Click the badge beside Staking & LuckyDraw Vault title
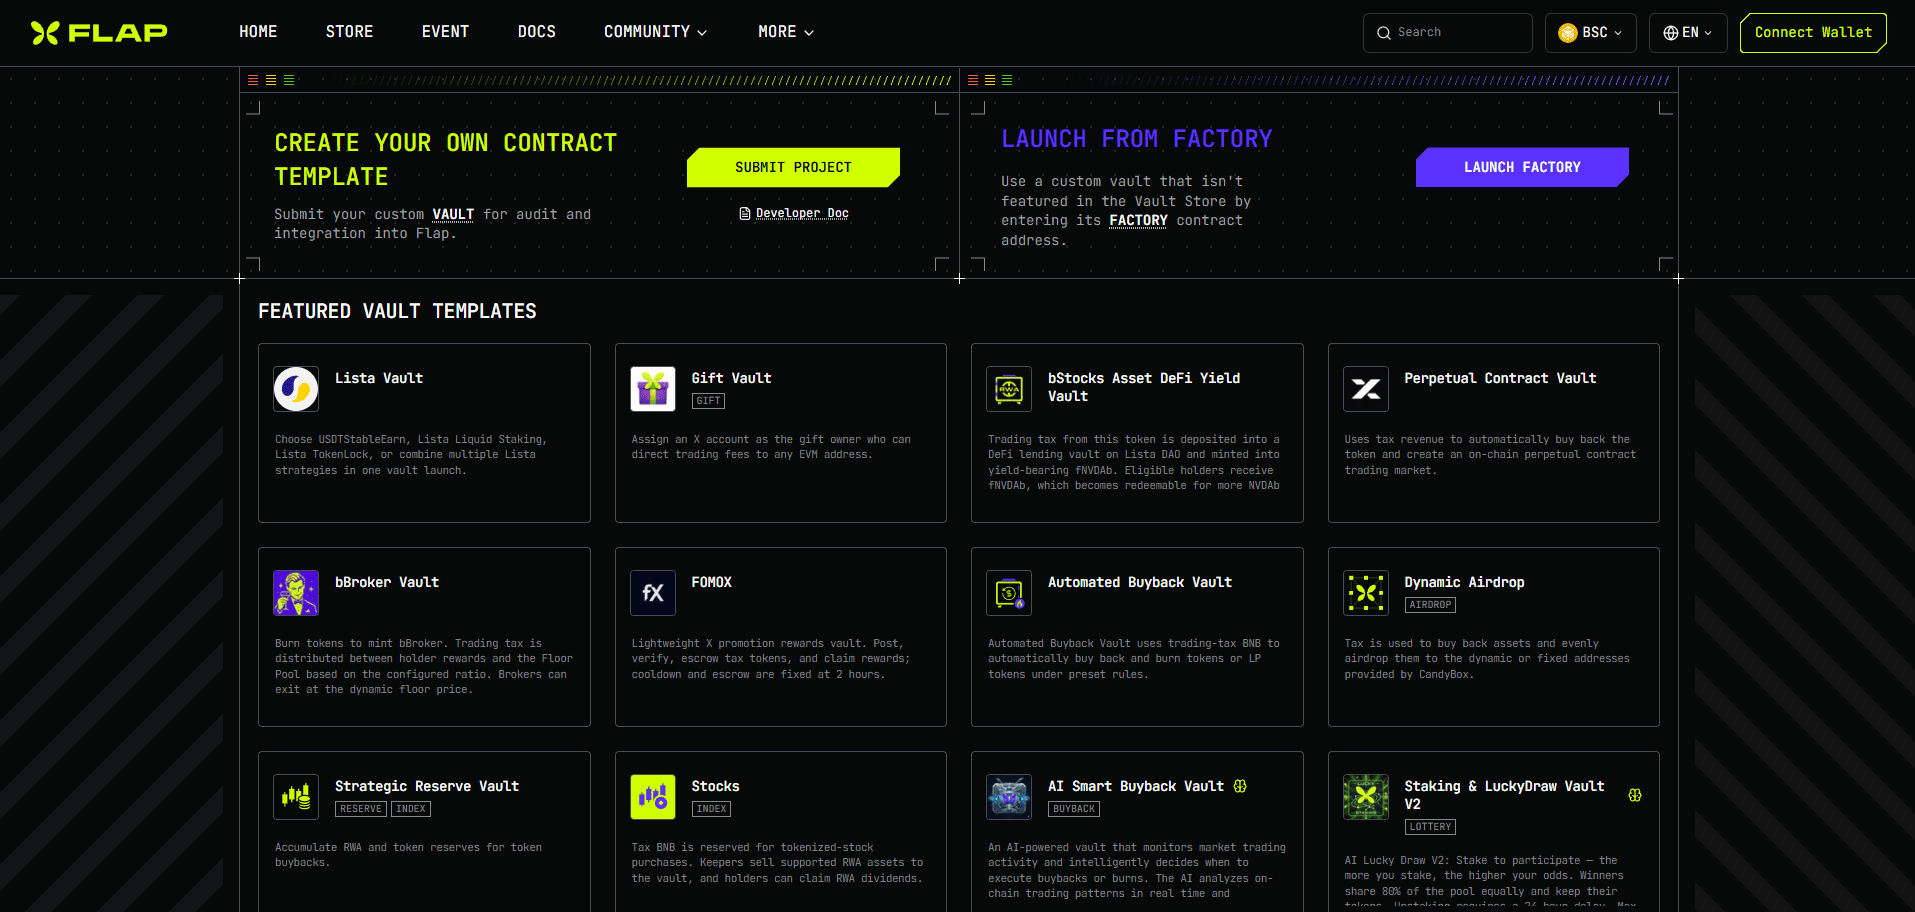Image resolution: width=1915 pixels, height=912 pixels. (x=1635, y=795)
